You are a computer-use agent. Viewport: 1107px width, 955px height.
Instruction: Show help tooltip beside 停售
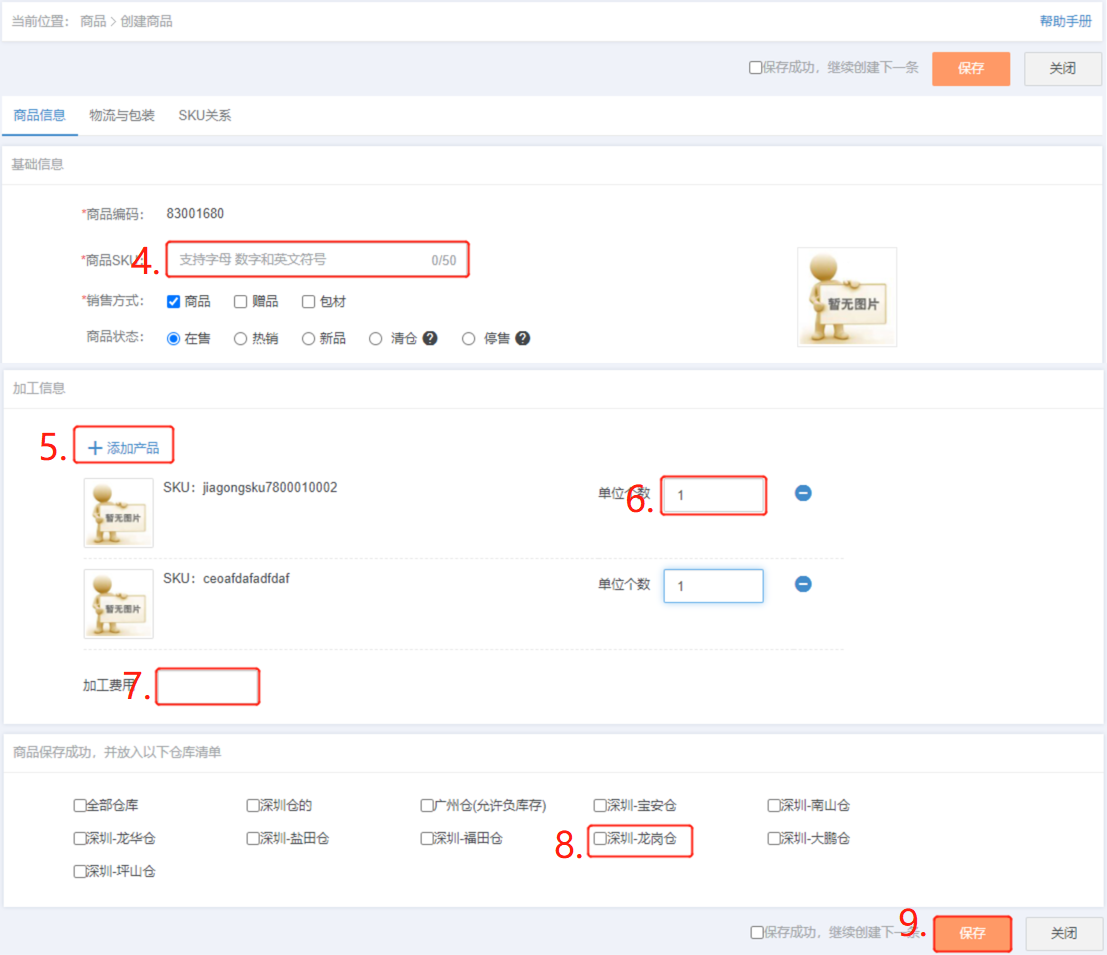tap(522, 338)
